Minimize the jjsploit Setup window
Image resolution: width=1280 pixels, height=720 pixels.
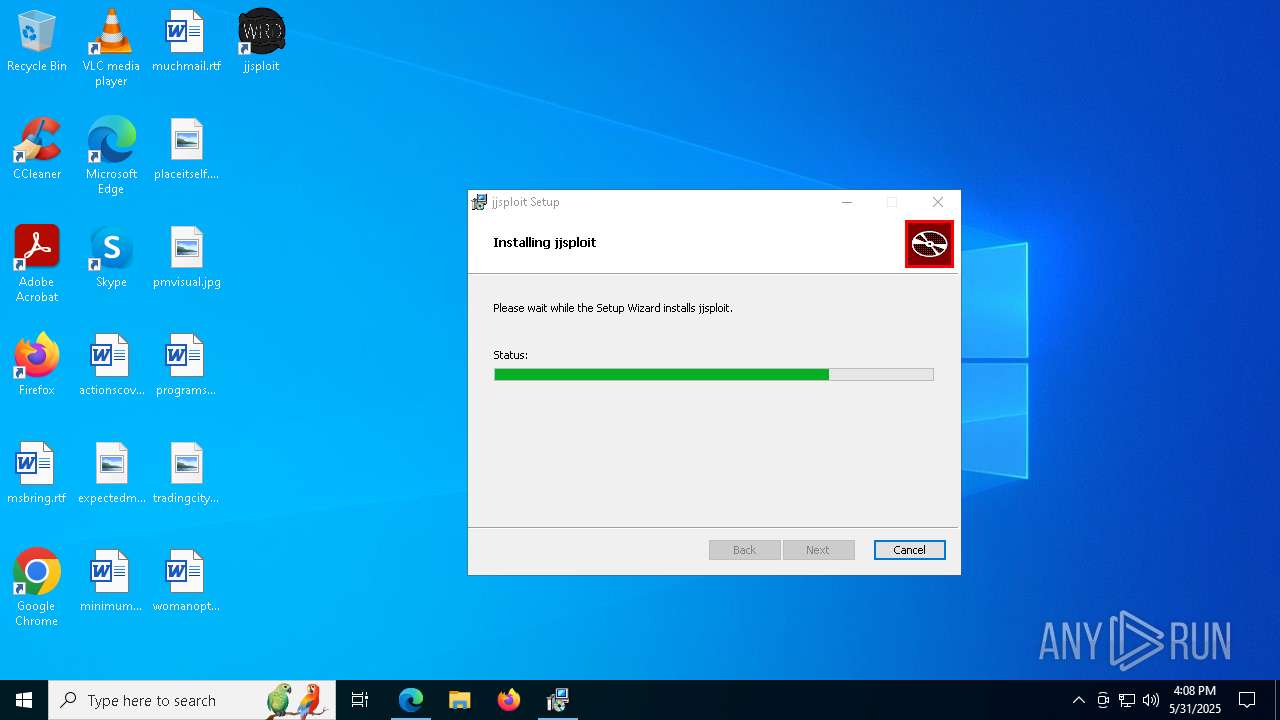pyautogui.click(x=847, y=202)
